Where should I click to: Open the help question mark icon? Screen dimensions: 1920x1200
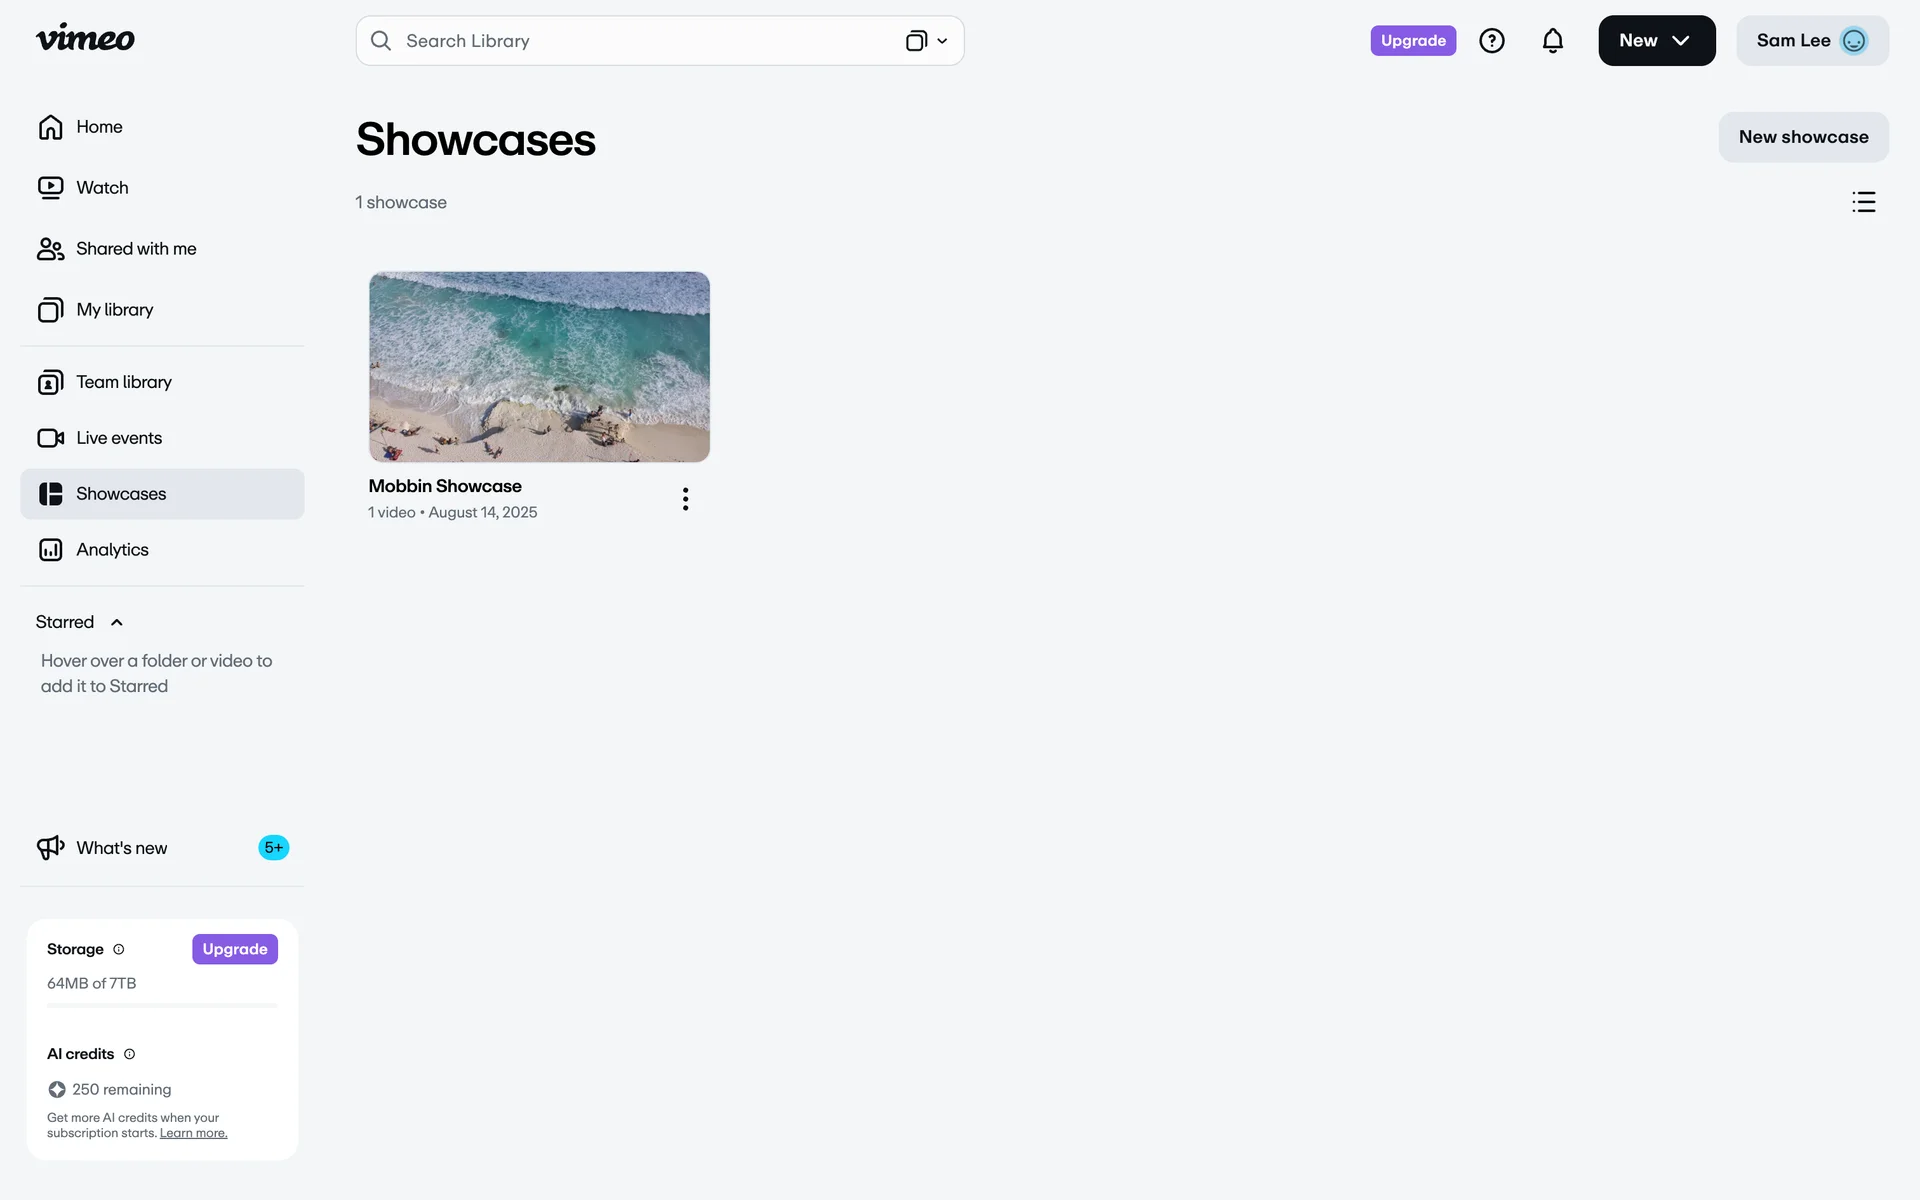pos(1491,41)
